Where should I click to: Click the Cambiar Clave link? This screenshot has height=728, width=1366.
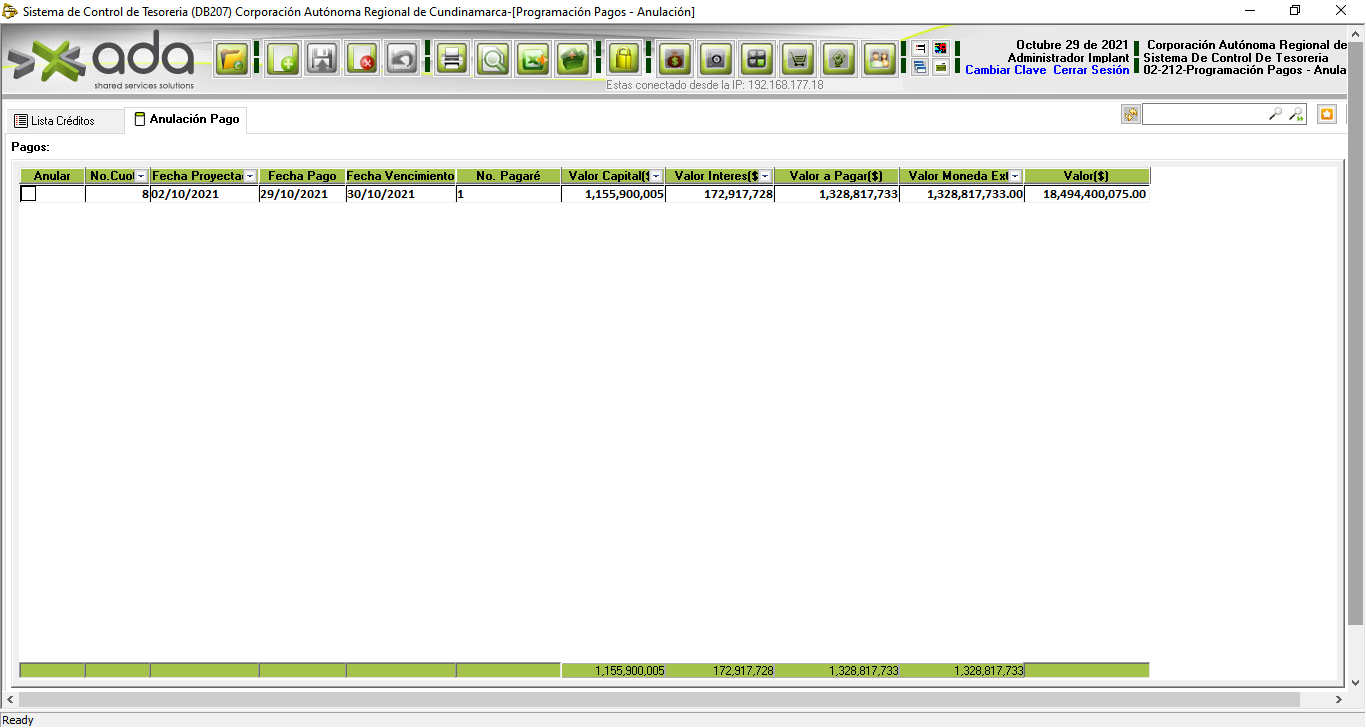pyautogui.click(x=1005, y=70)
